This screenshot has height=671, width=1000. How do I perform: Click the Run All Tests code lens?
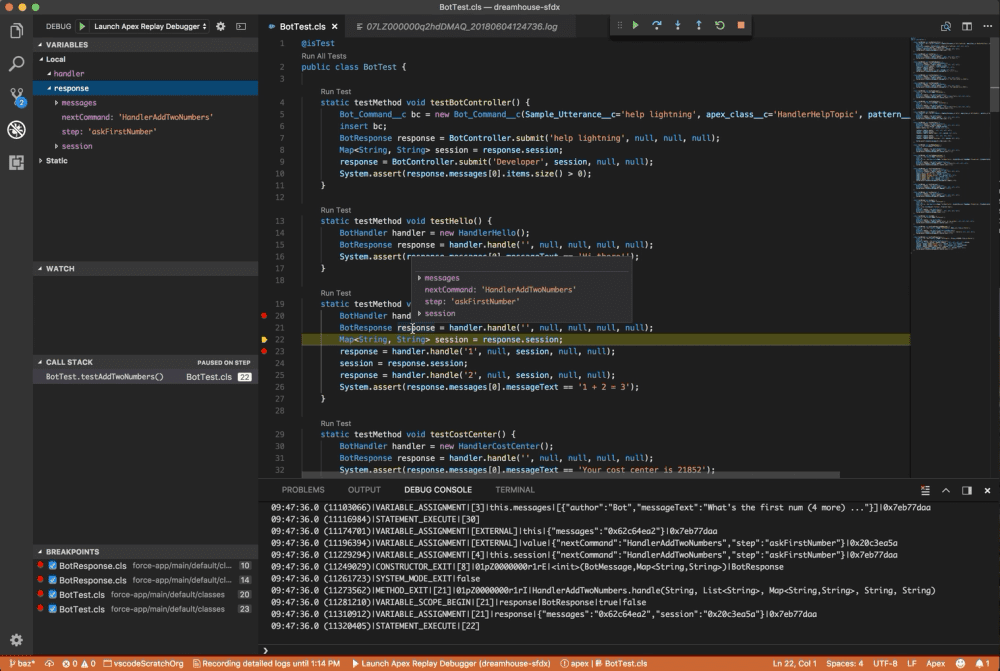click(x=324, y=56)
